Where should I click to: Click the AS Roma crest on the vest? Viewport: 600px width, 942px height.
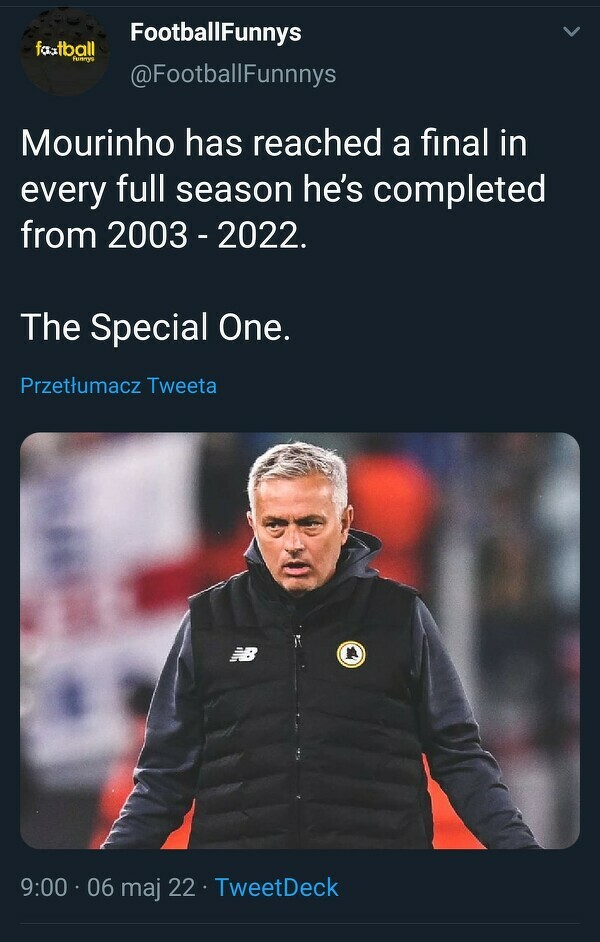click(351, 654)
